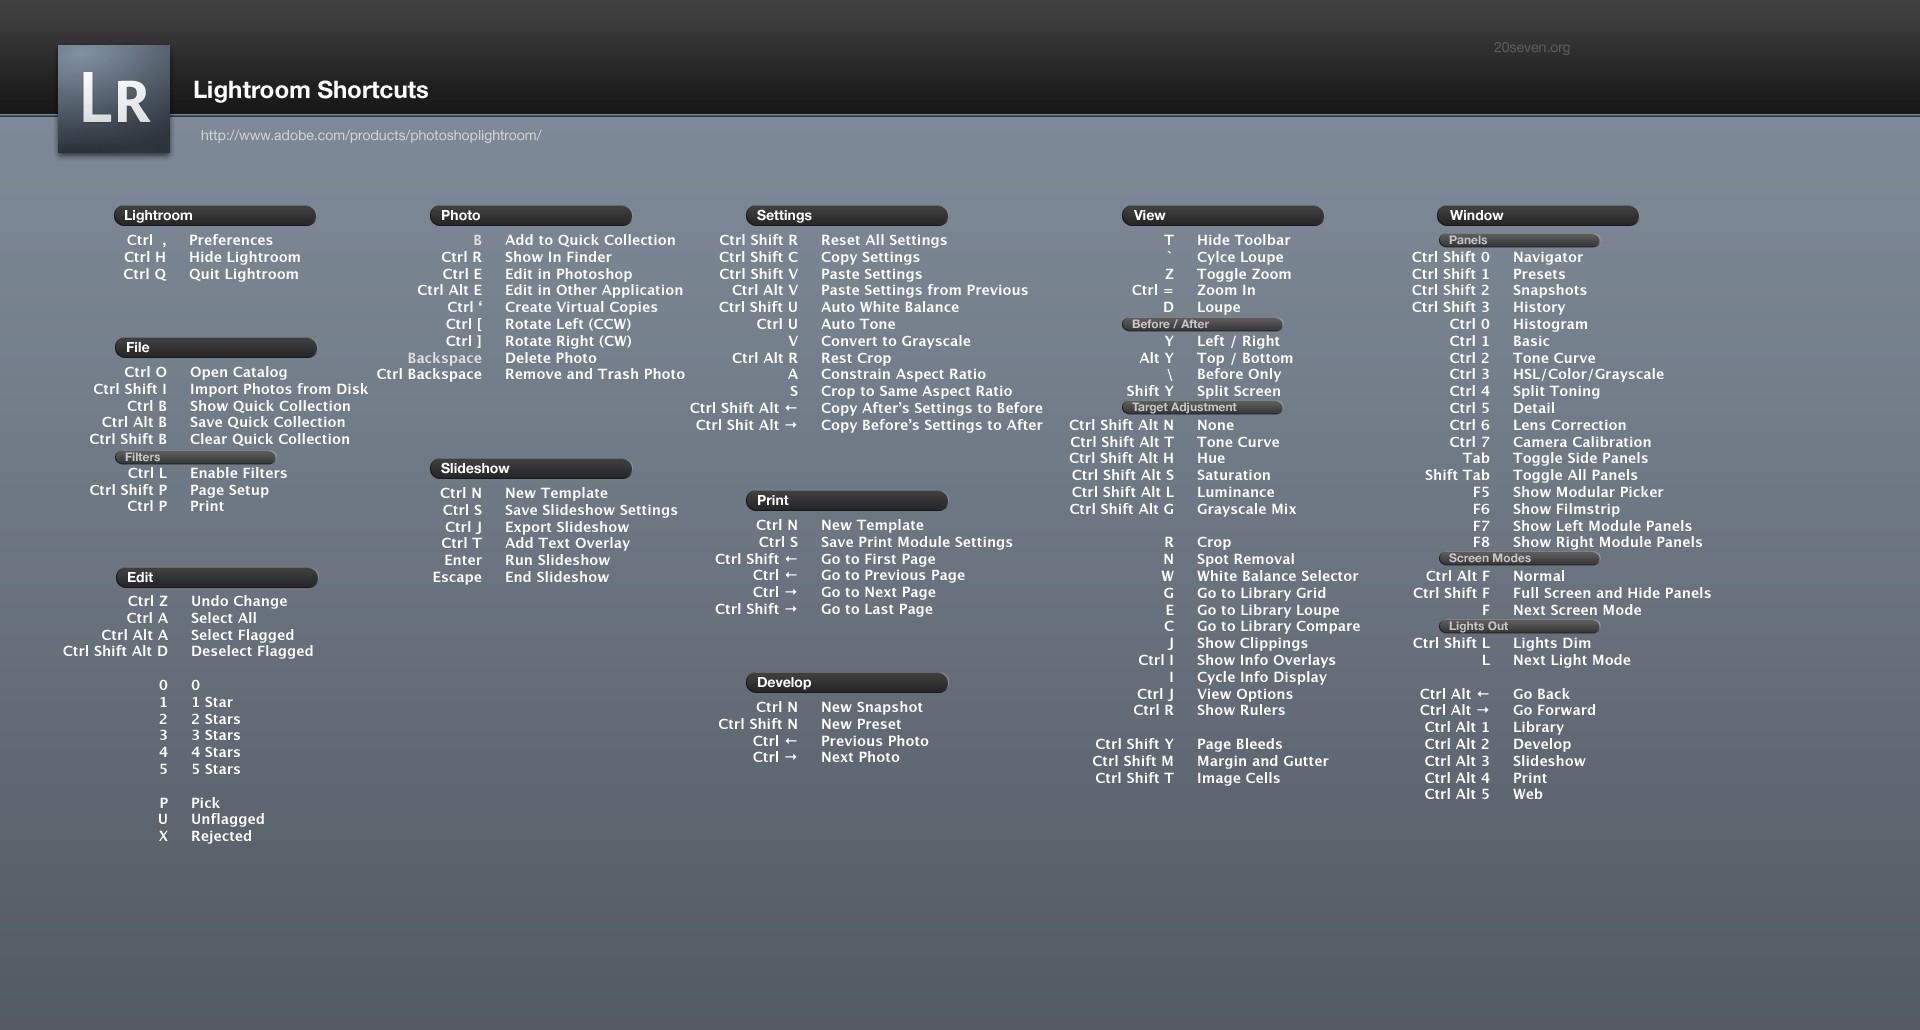Select the Edit section header
The image size is (1920, 1030).
tap(216, 578)
